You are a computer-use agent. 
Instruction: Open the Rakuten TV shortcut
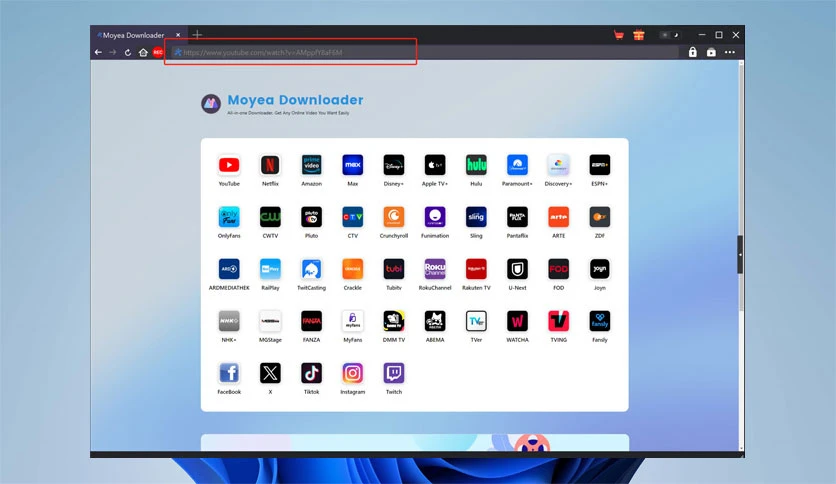(x=476, y=269)
